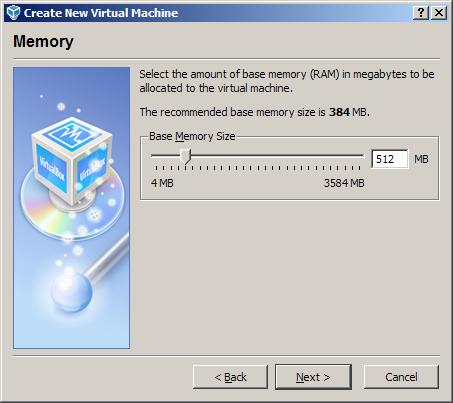Click the Base Memory Size slider handle
Viewport: 453px width, 403px height.
coord(185,156)
